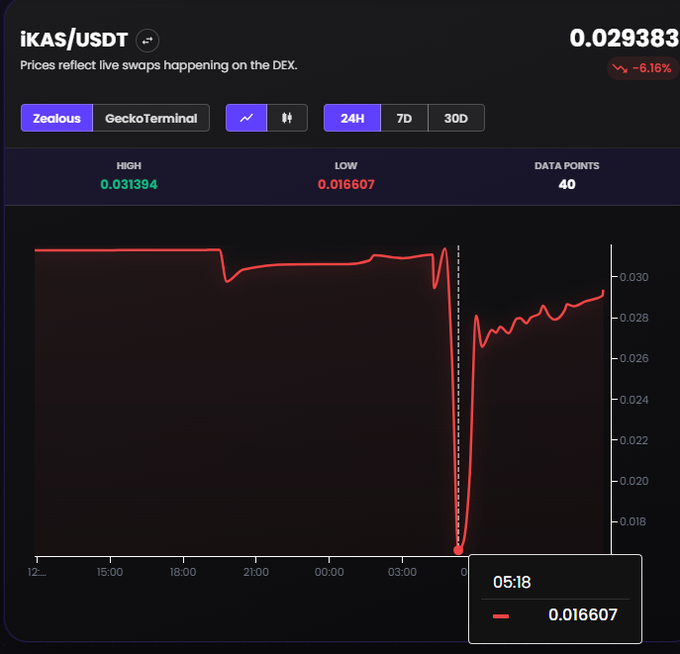Choose the 30D time range

coord(456,118)
